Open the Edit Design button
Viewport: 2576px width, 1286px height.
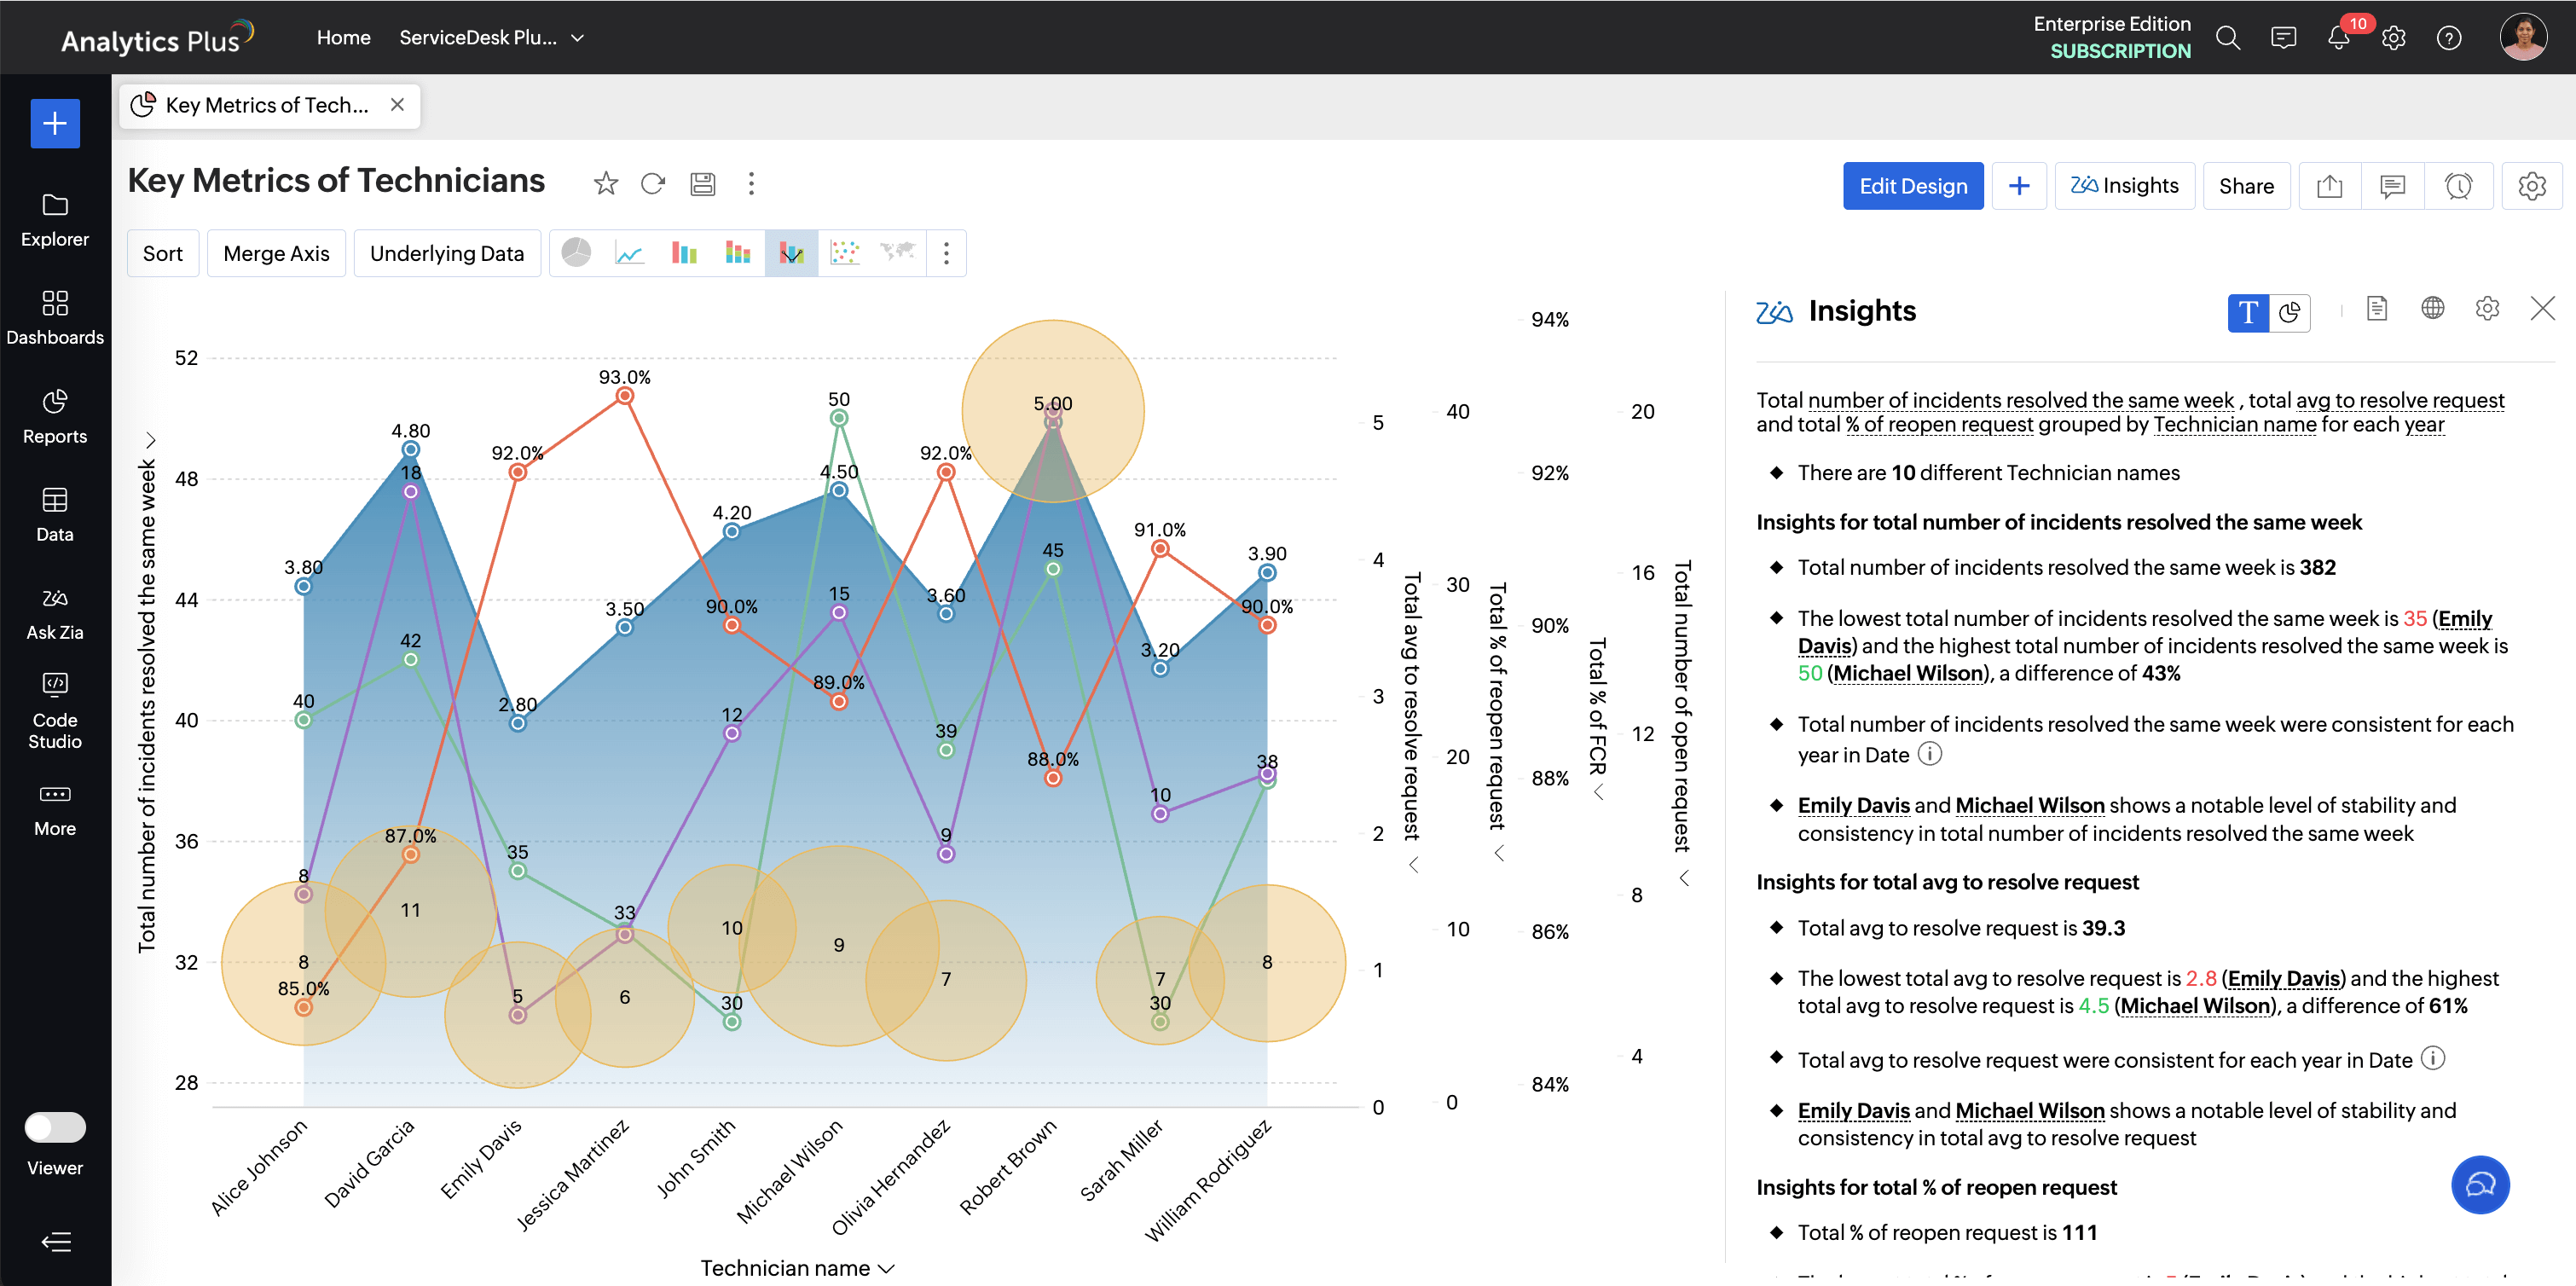[1913, 185]
